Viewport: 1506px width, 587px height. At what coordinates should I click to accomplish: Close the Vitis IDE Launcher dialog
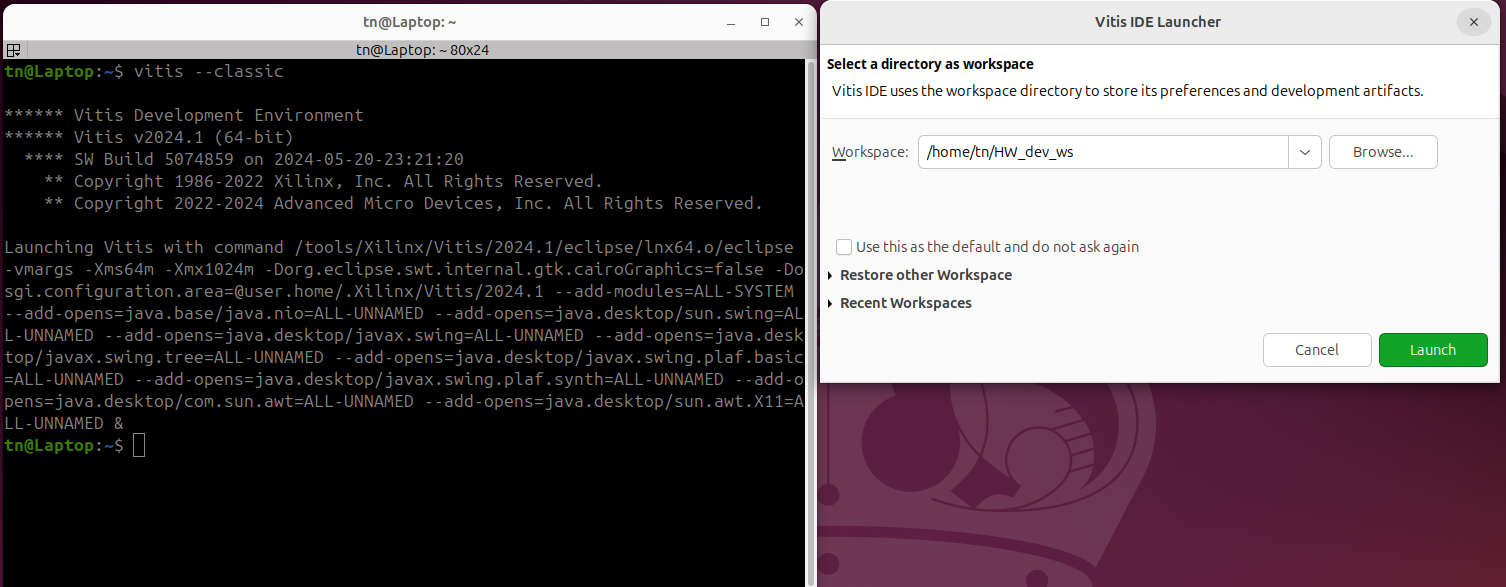[x=1472, y=22]
